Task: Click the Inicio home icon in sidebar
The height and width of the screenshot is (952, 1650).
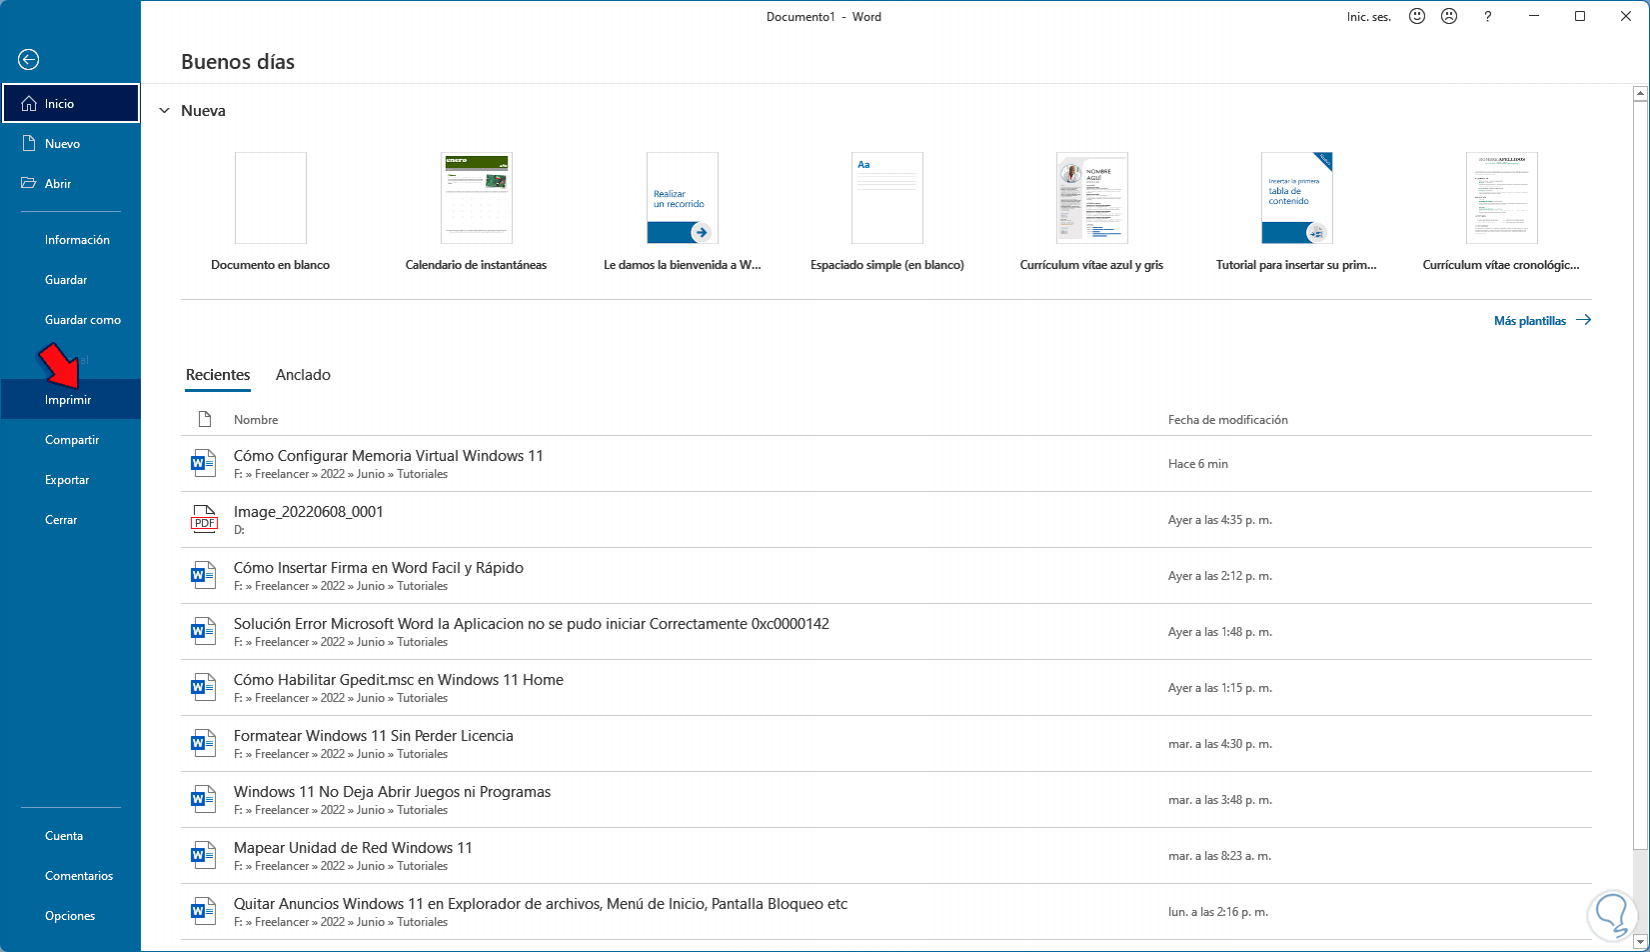Action: (x=29, y=104)
